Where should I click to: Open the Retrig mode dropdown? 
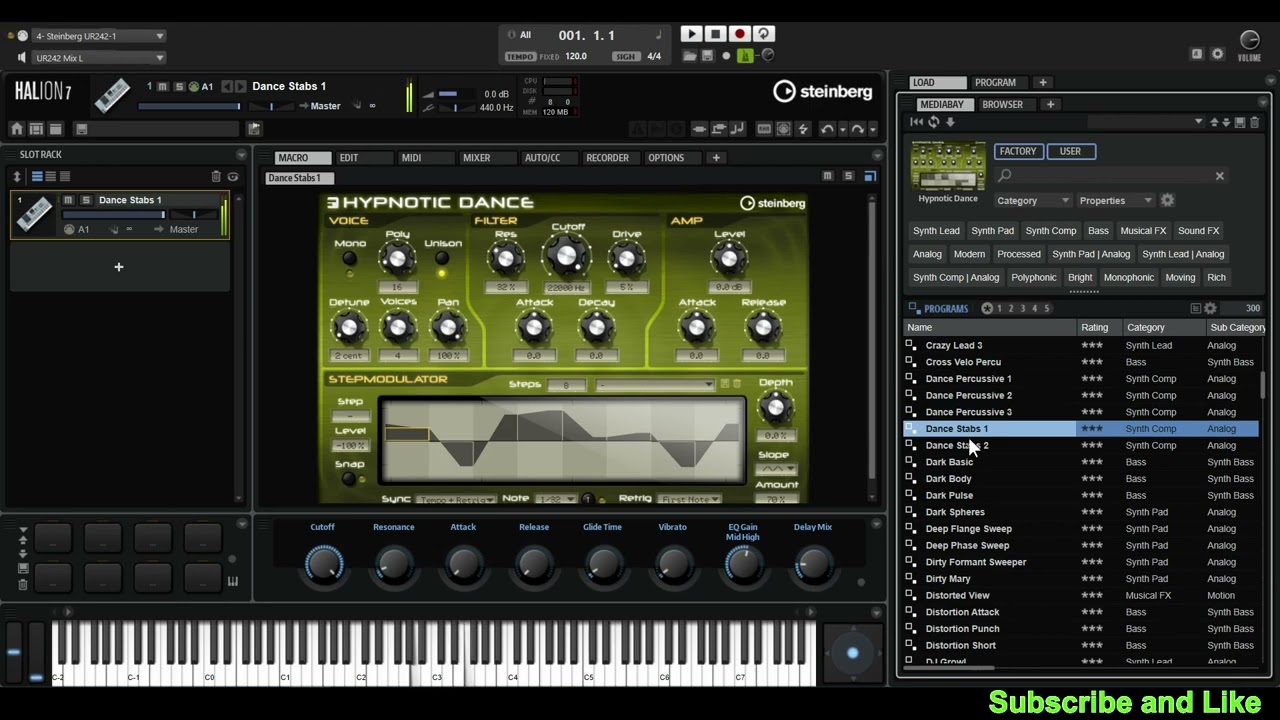coord(690,499)
